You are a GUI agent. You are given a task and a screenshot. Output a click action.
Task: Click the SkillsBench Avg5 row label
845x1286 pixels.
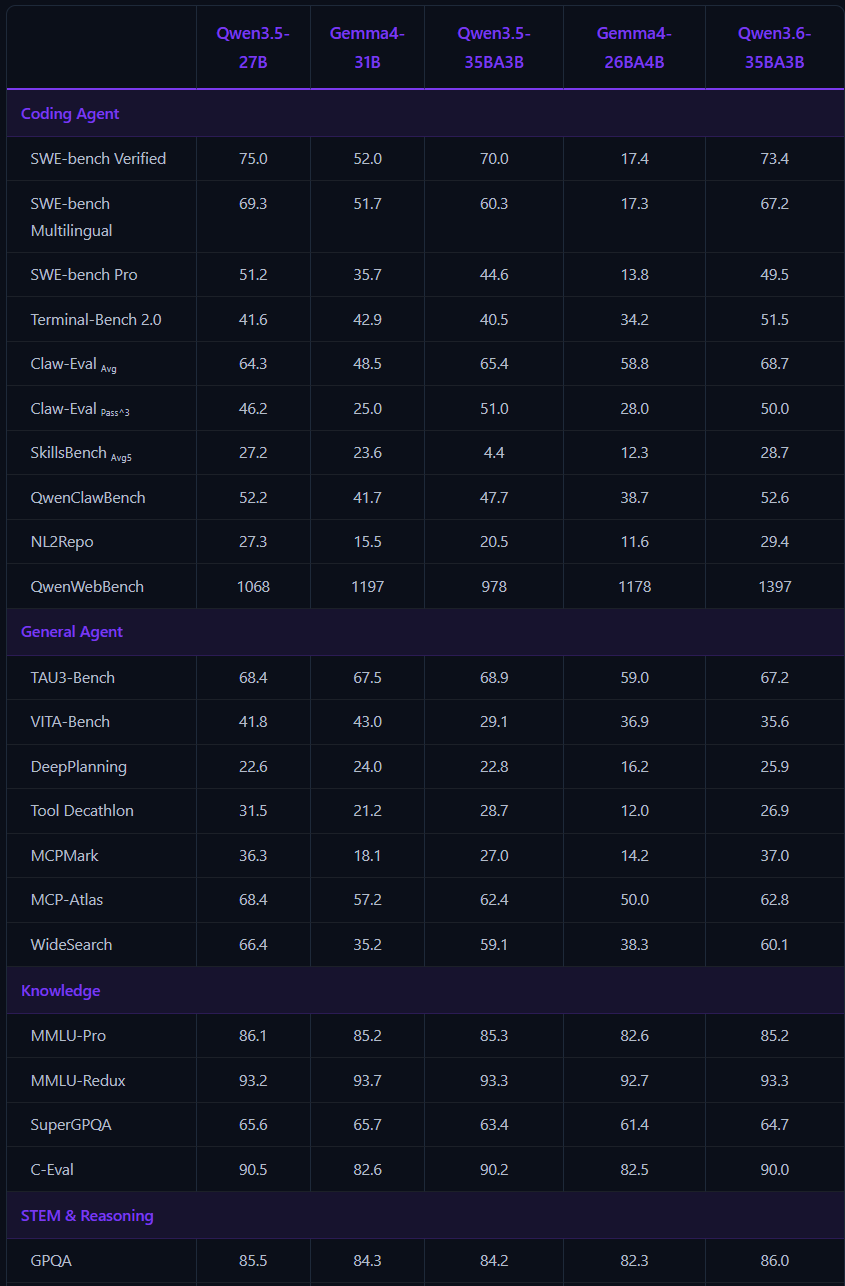click(81, 453)
